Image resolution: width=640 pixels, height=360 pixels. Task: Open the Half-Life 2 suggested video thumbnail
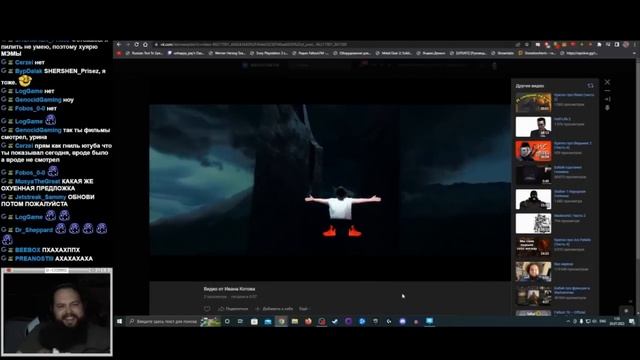click(533, 127)
